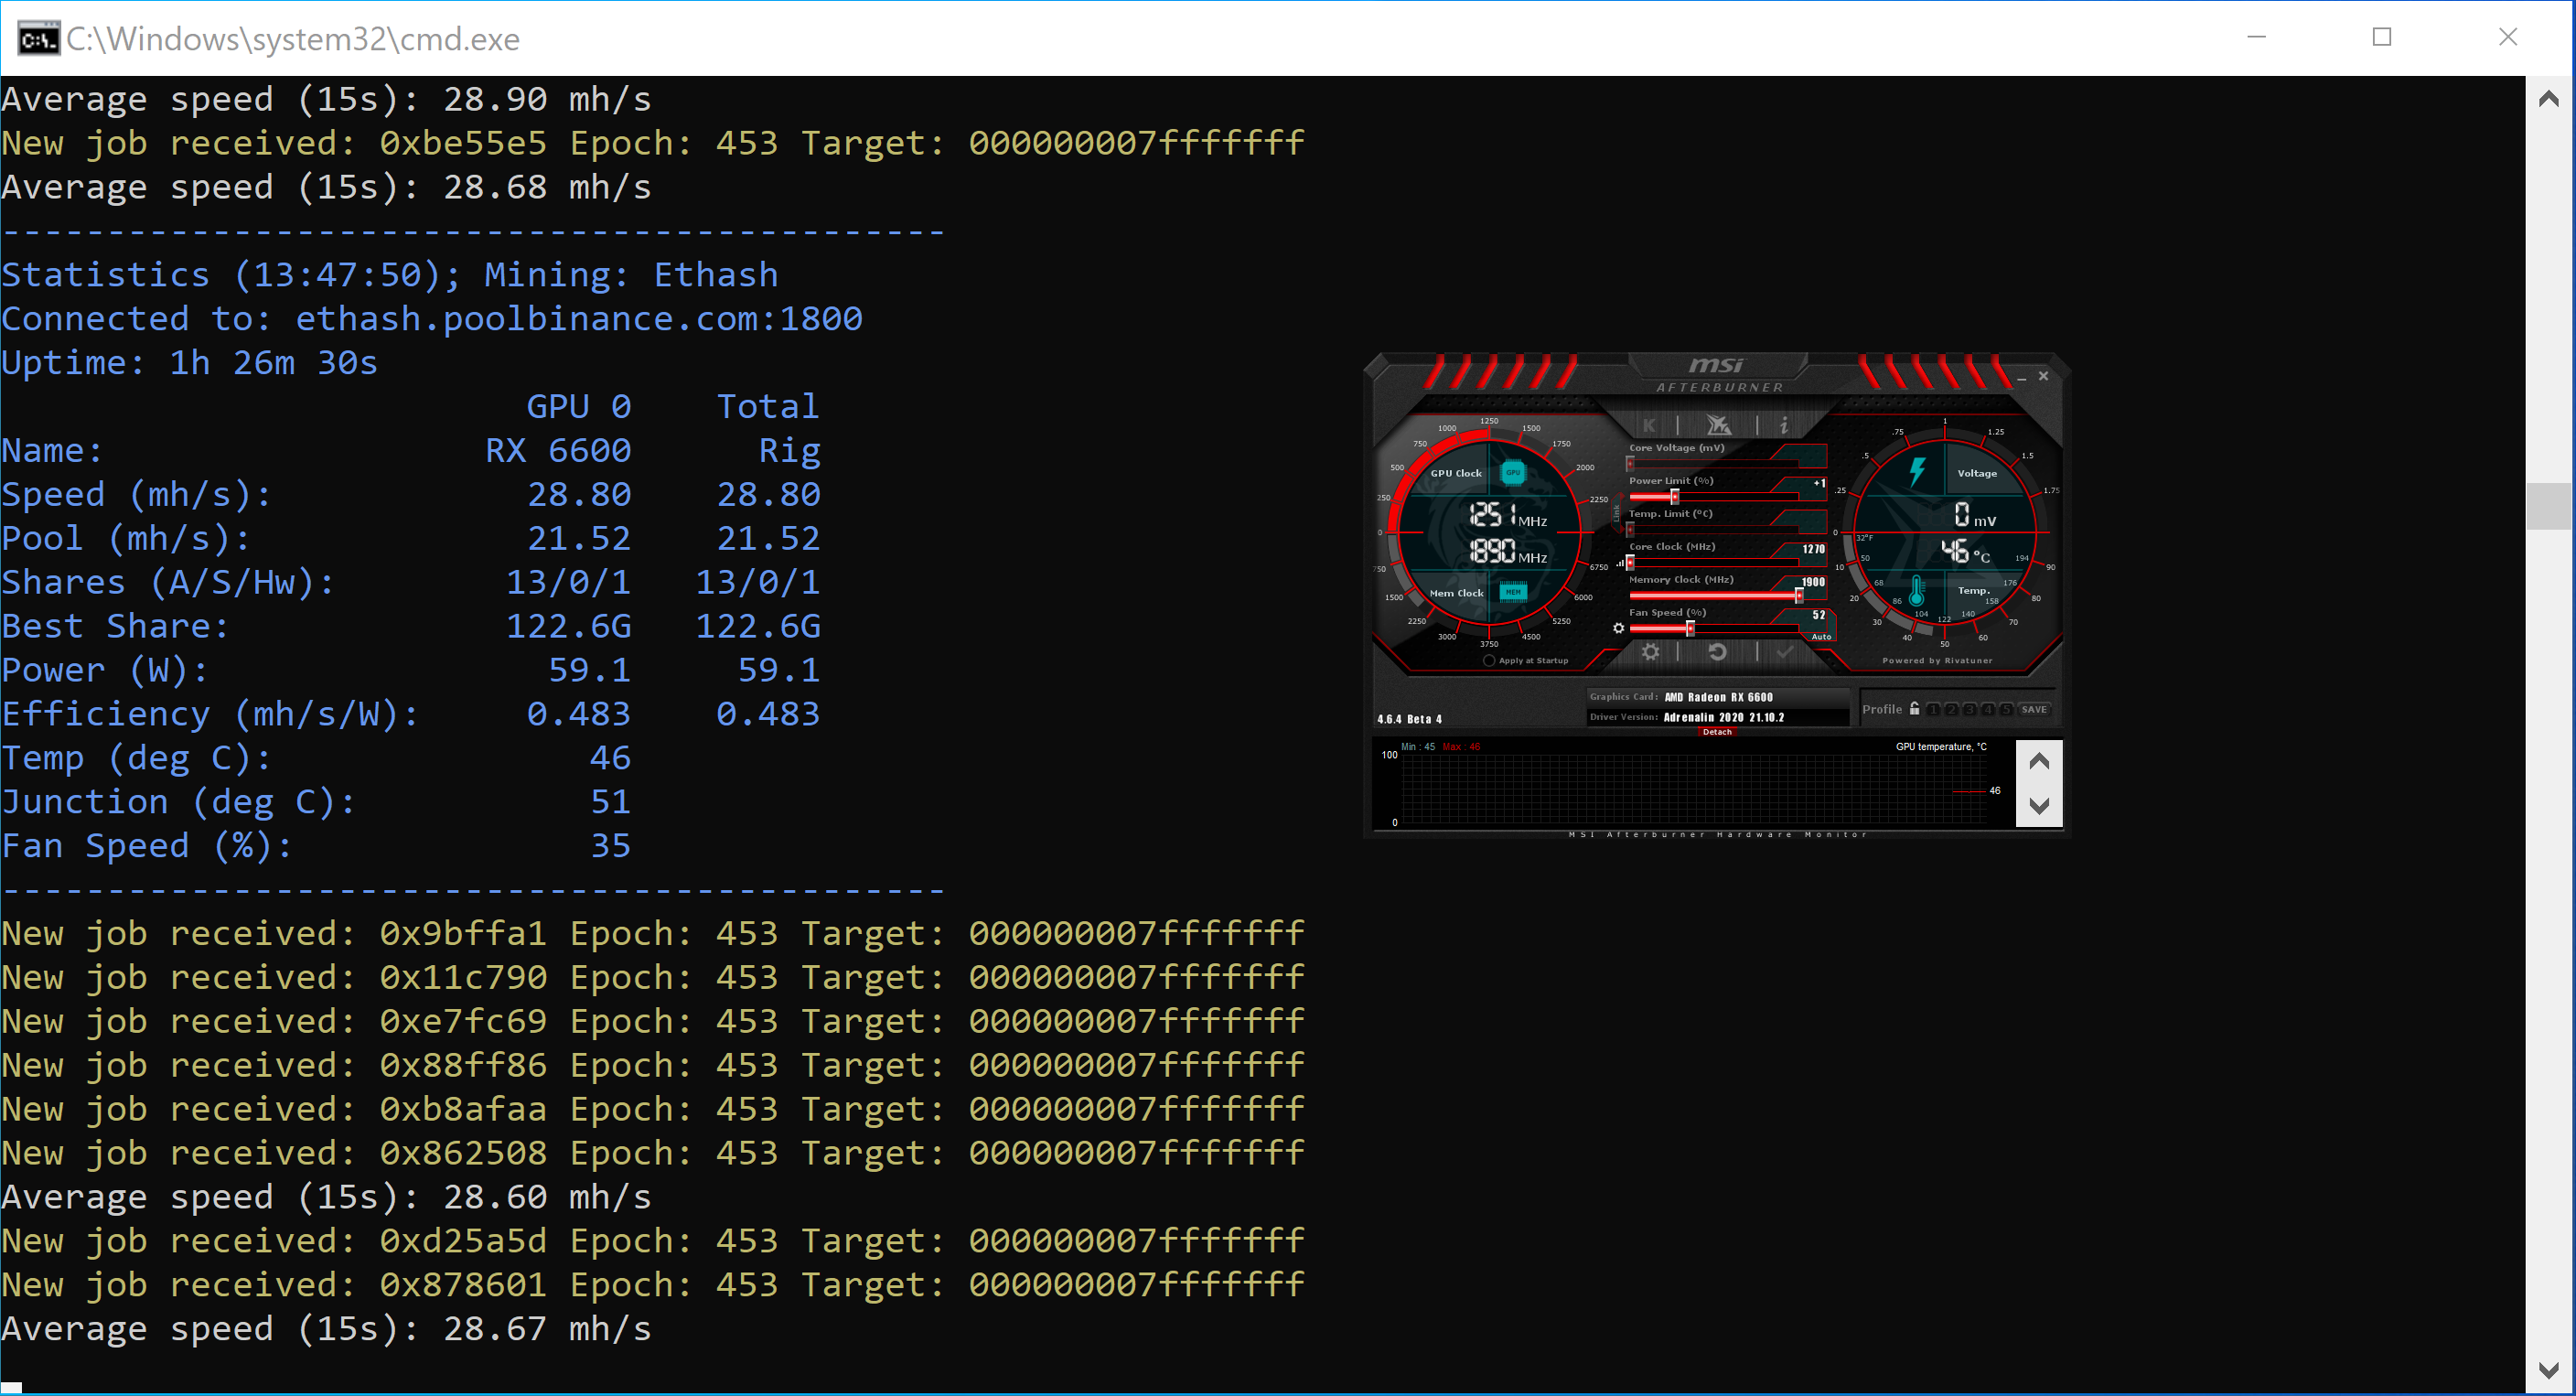The width and height of the screenshot is (2576, 1396).
Task: Select profile slot 3
Action: [x=1969, y=710]
